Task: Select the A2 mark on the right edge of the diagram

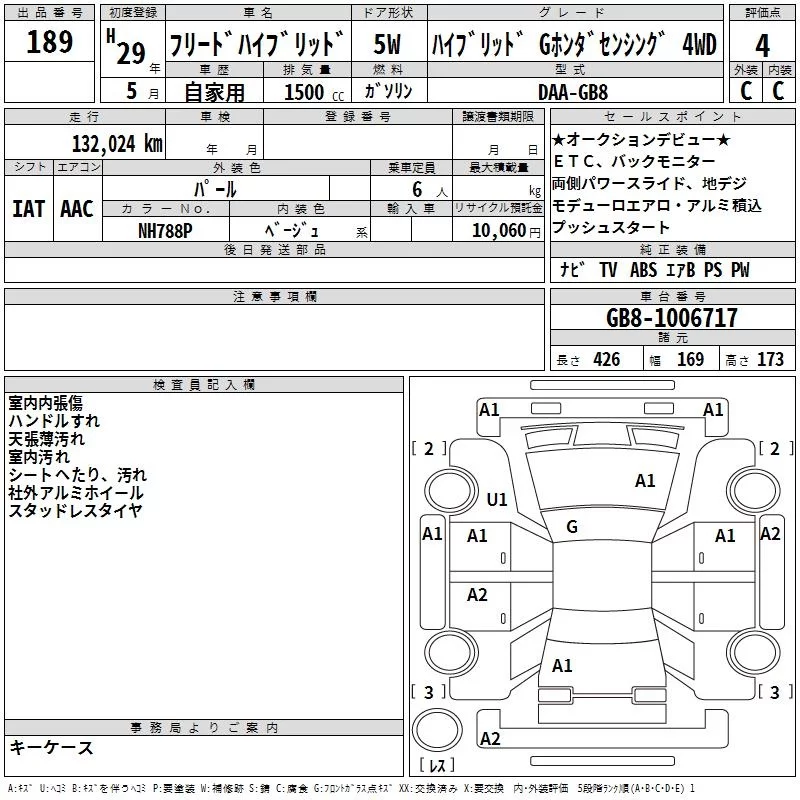Action: (770, 534)
